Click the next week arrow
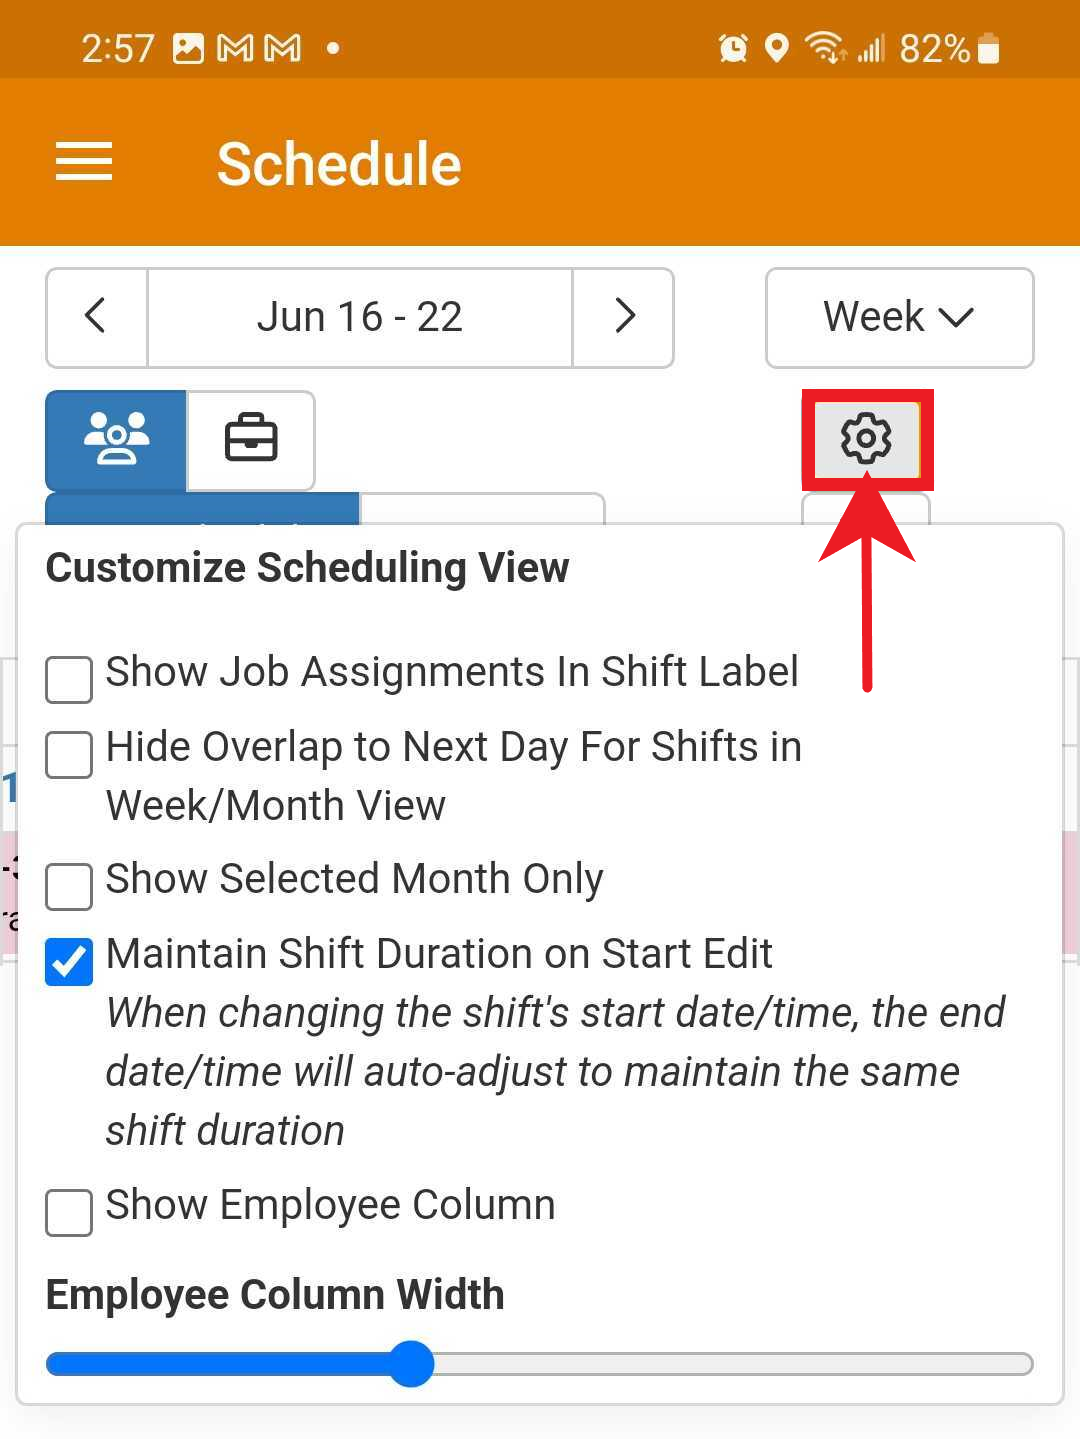Screen dimensions: 1080x1439 pos(623,317)
